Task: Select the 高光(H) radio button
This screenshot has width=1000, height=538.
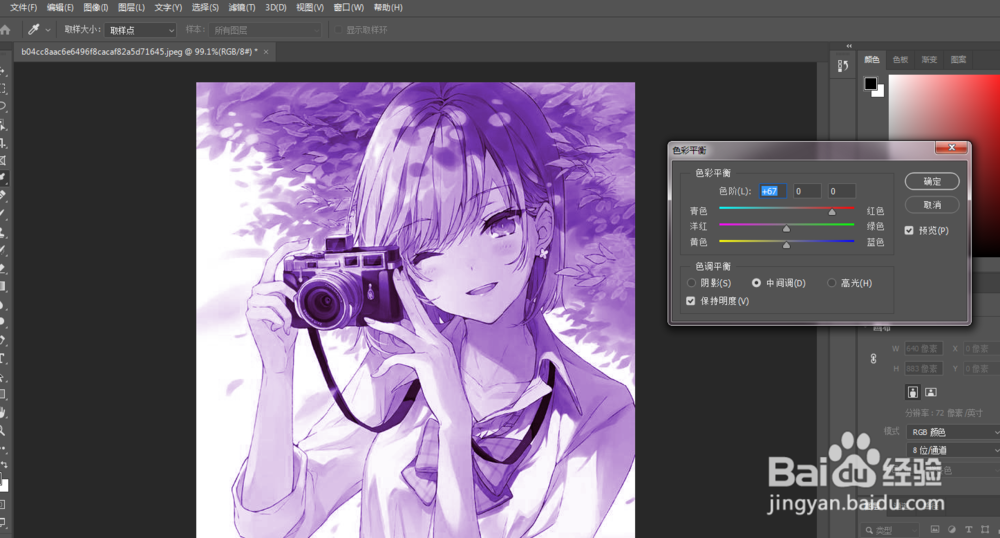Action: (832, 282)
